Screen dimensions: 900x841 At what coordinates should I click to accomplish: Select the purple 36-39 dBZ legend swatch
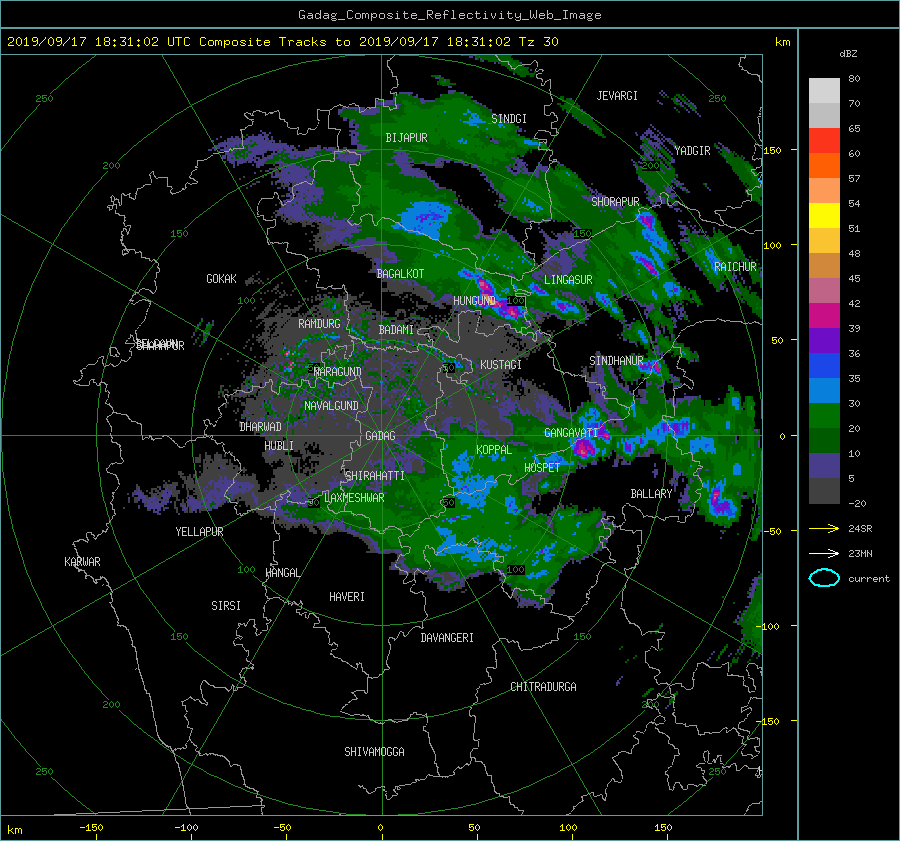pos(824,341)
